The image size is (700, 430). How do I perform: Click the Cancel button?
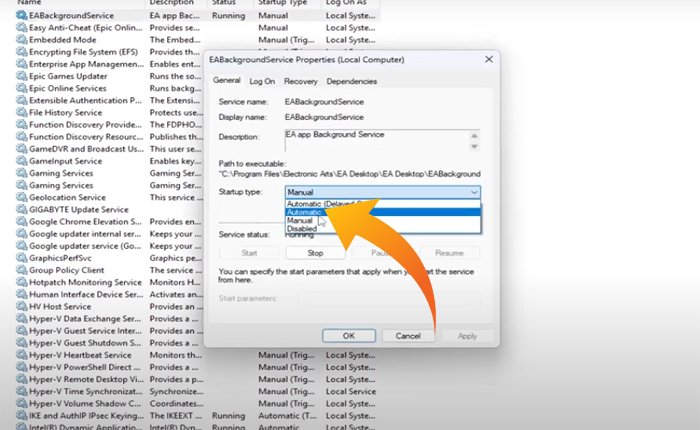pyautogui.click(x=408, y=336)
